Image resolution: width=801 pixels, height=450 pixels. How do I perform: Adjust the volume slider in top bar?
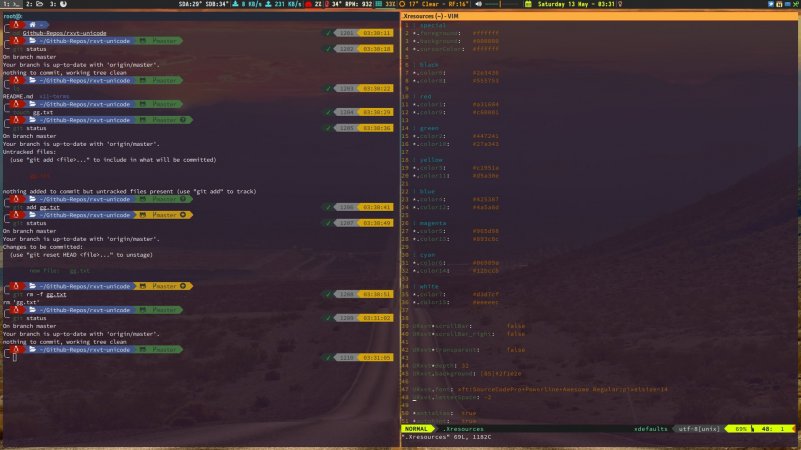501,4
